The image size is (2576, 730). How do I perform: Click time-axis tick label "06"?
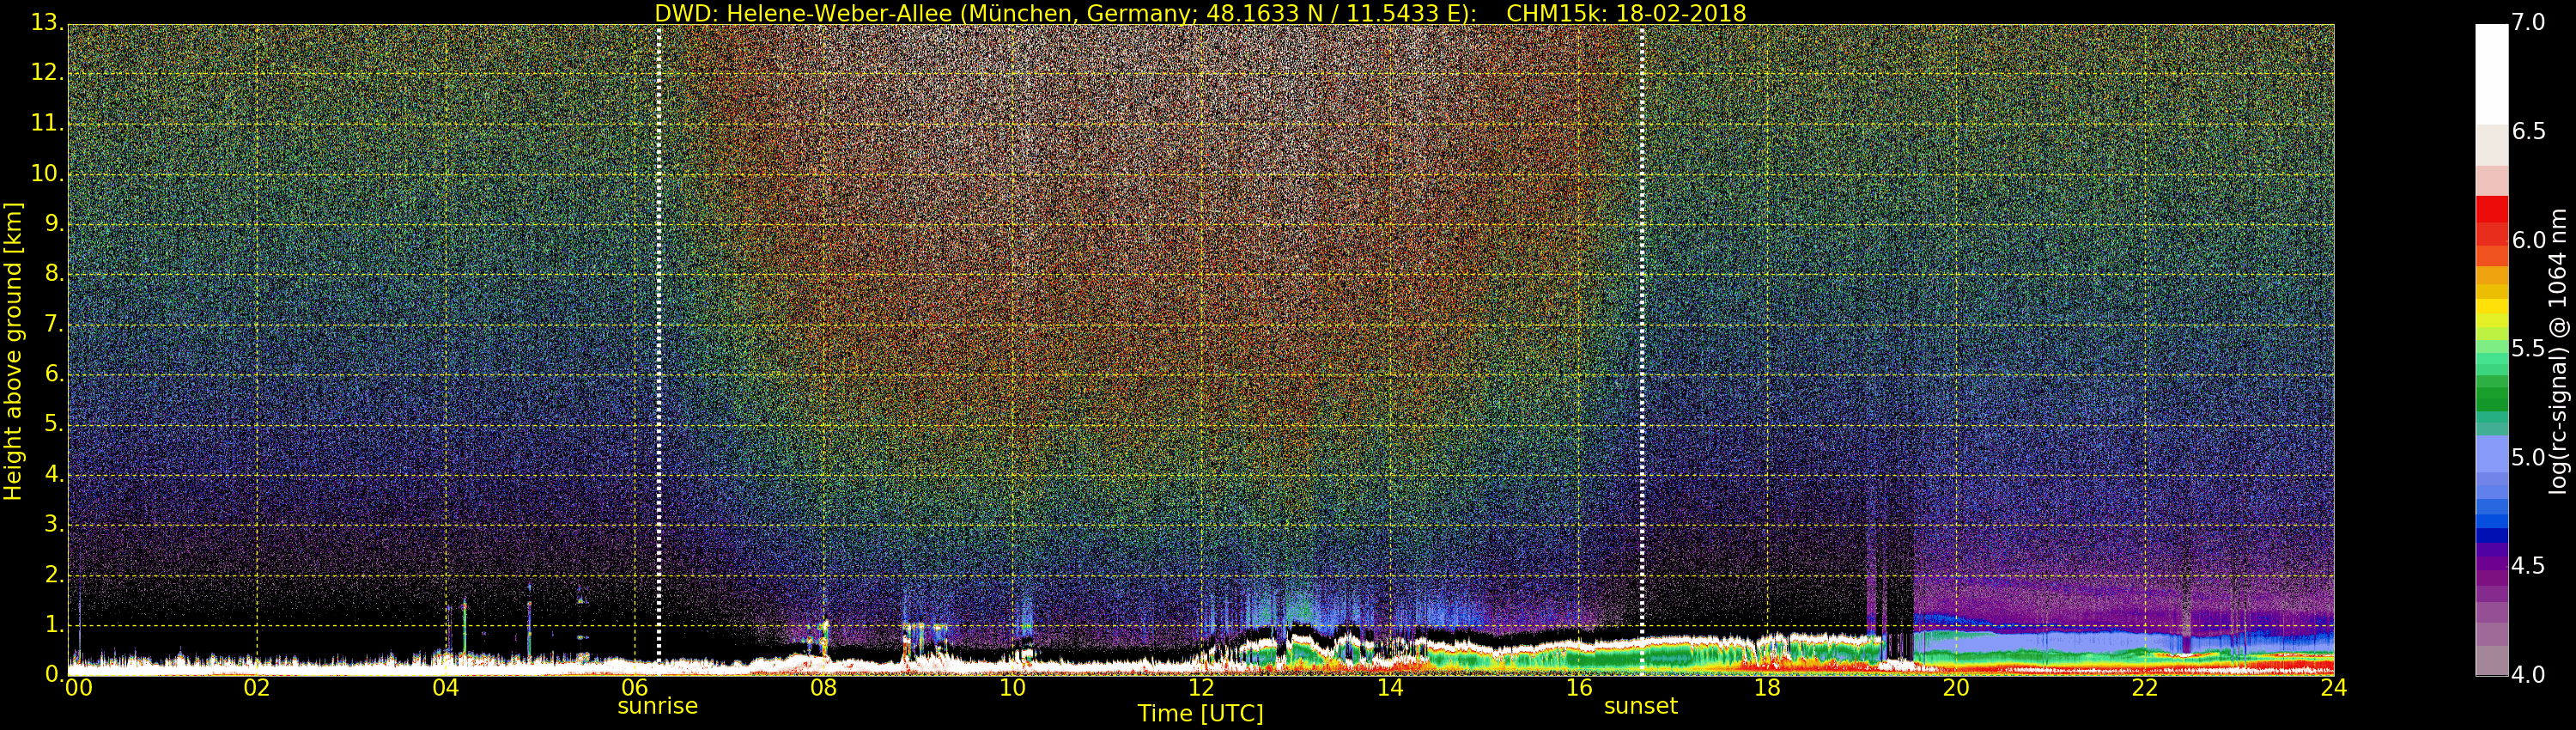(635, 688)
